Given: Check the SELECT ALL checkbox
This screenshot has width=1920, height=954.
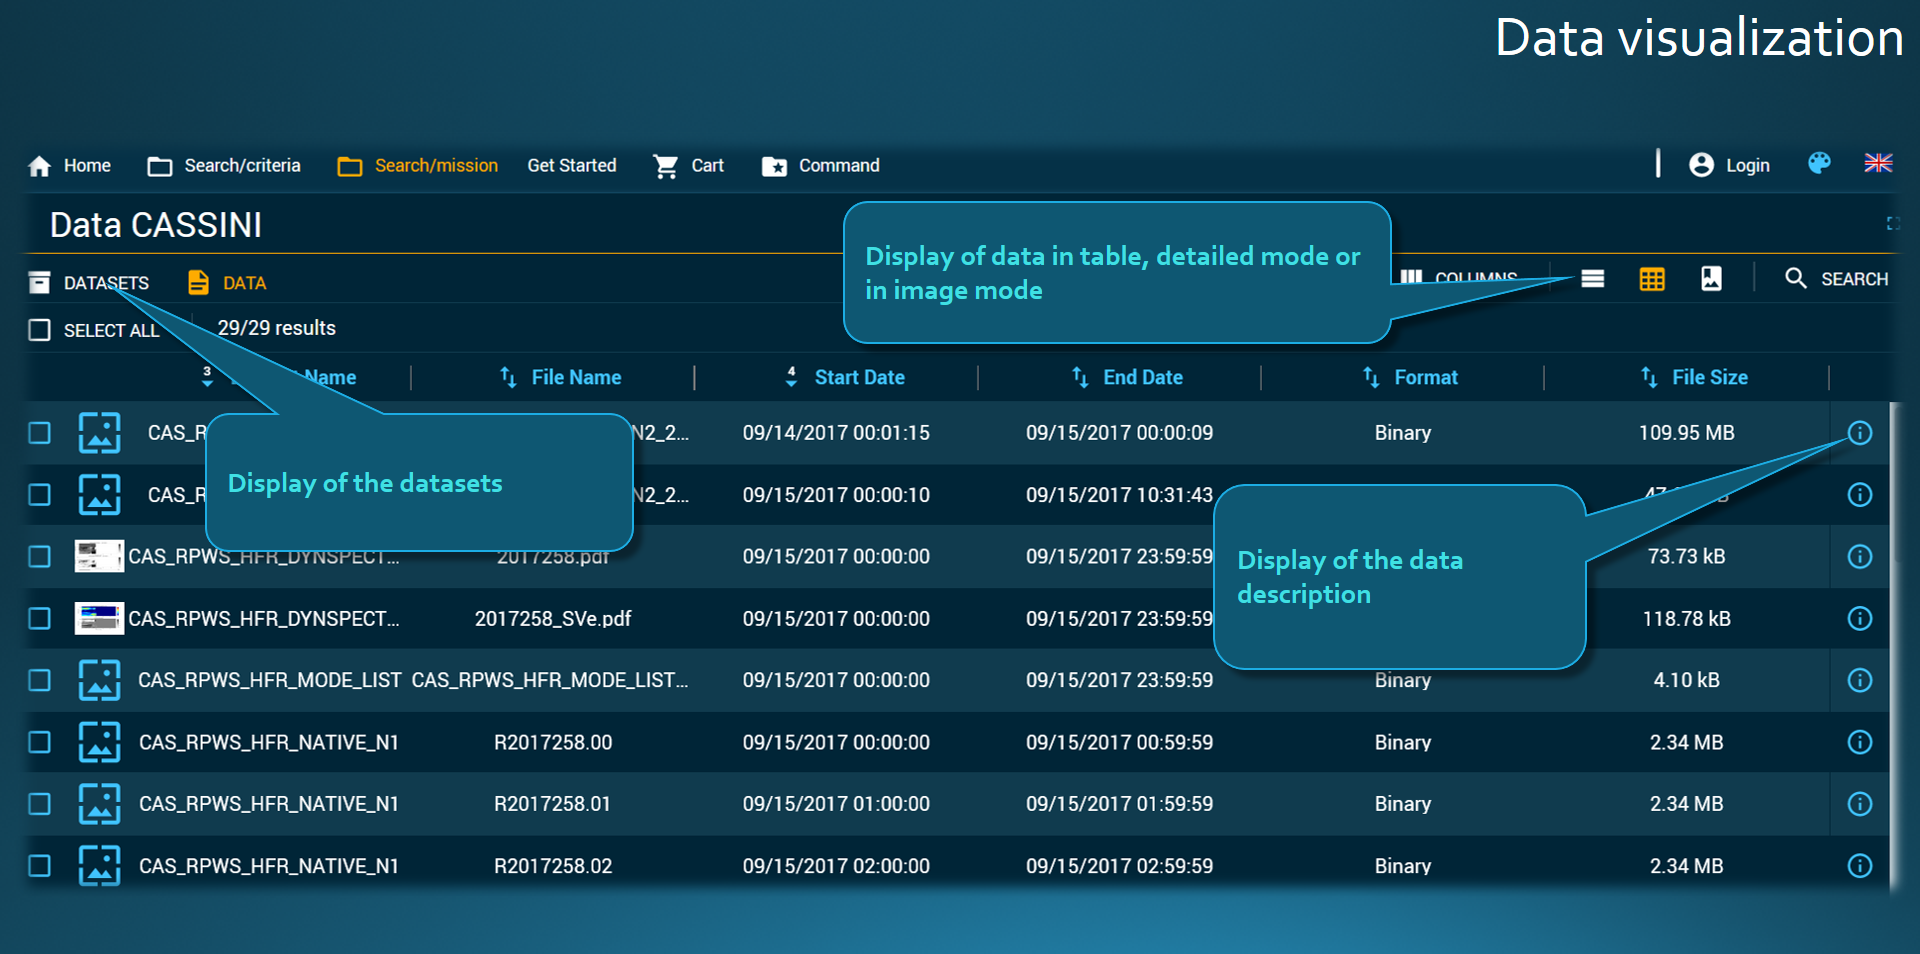Looking at the screenshot, I should point(39,330).
